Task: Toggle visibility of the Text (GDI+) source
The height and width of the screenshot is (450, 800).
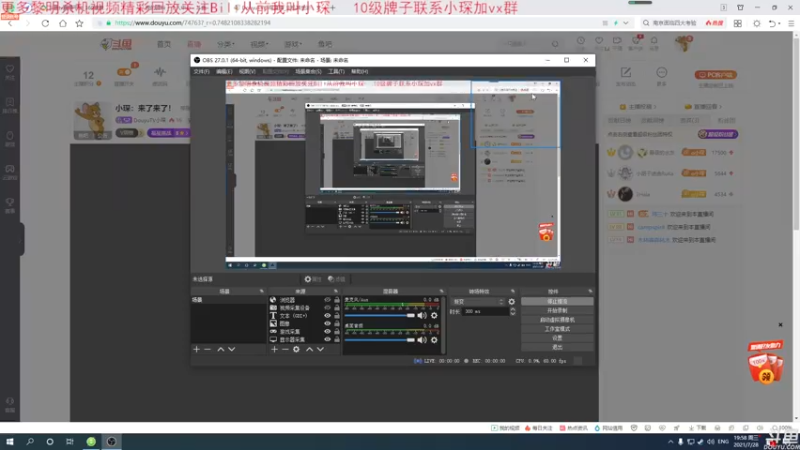Action: tap(328, 316)
